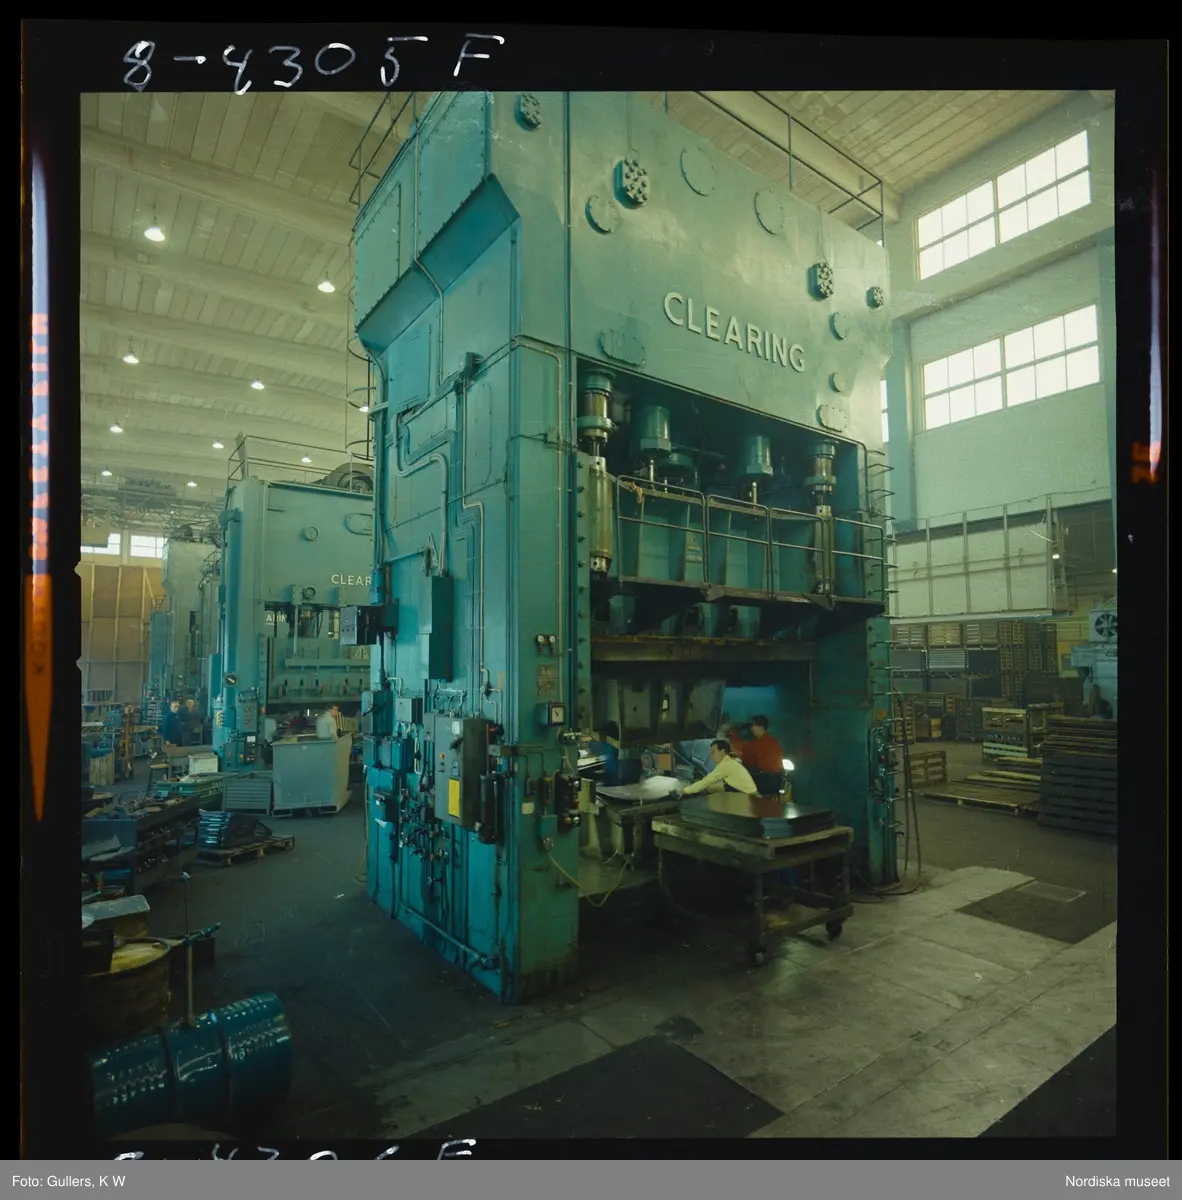Click the grey bin beside the background press
1182x1200 pixels.
tap(311, 771)
